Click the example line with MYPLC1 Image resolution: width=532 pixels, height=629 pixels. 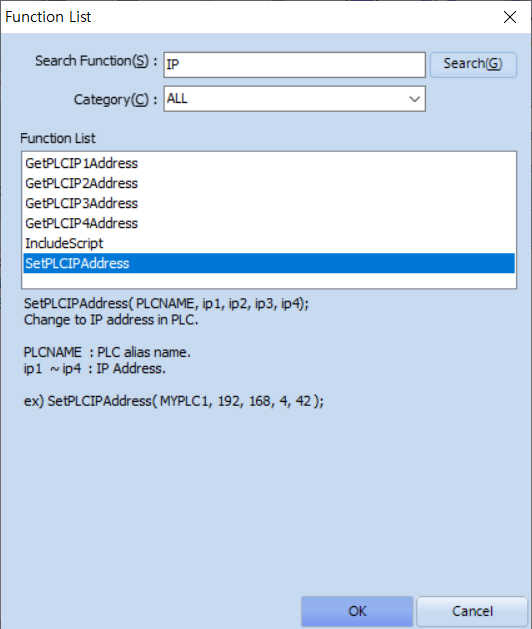(x=174, y=401)
